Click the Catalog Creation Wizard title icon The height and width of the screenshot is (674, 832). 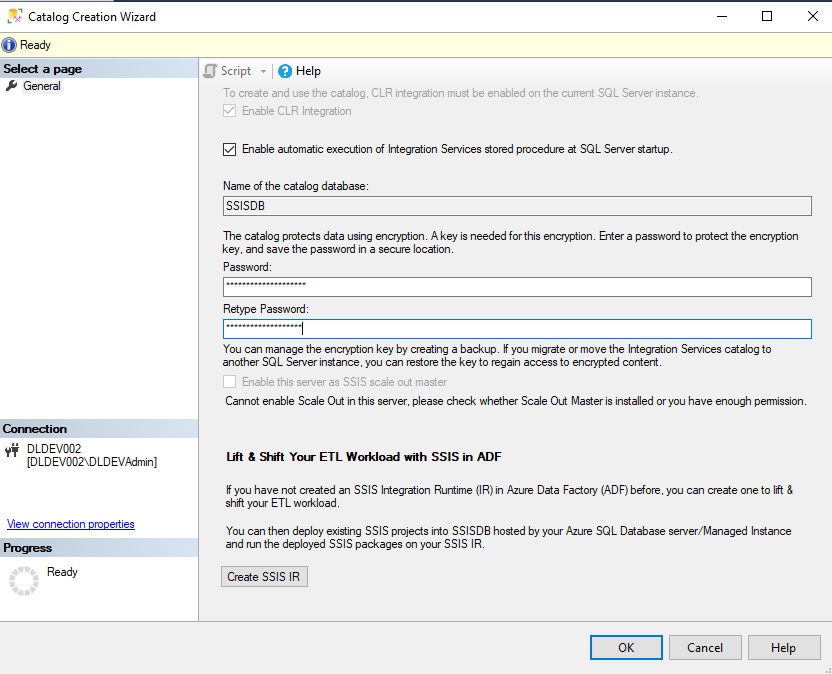tap(15, 16)
